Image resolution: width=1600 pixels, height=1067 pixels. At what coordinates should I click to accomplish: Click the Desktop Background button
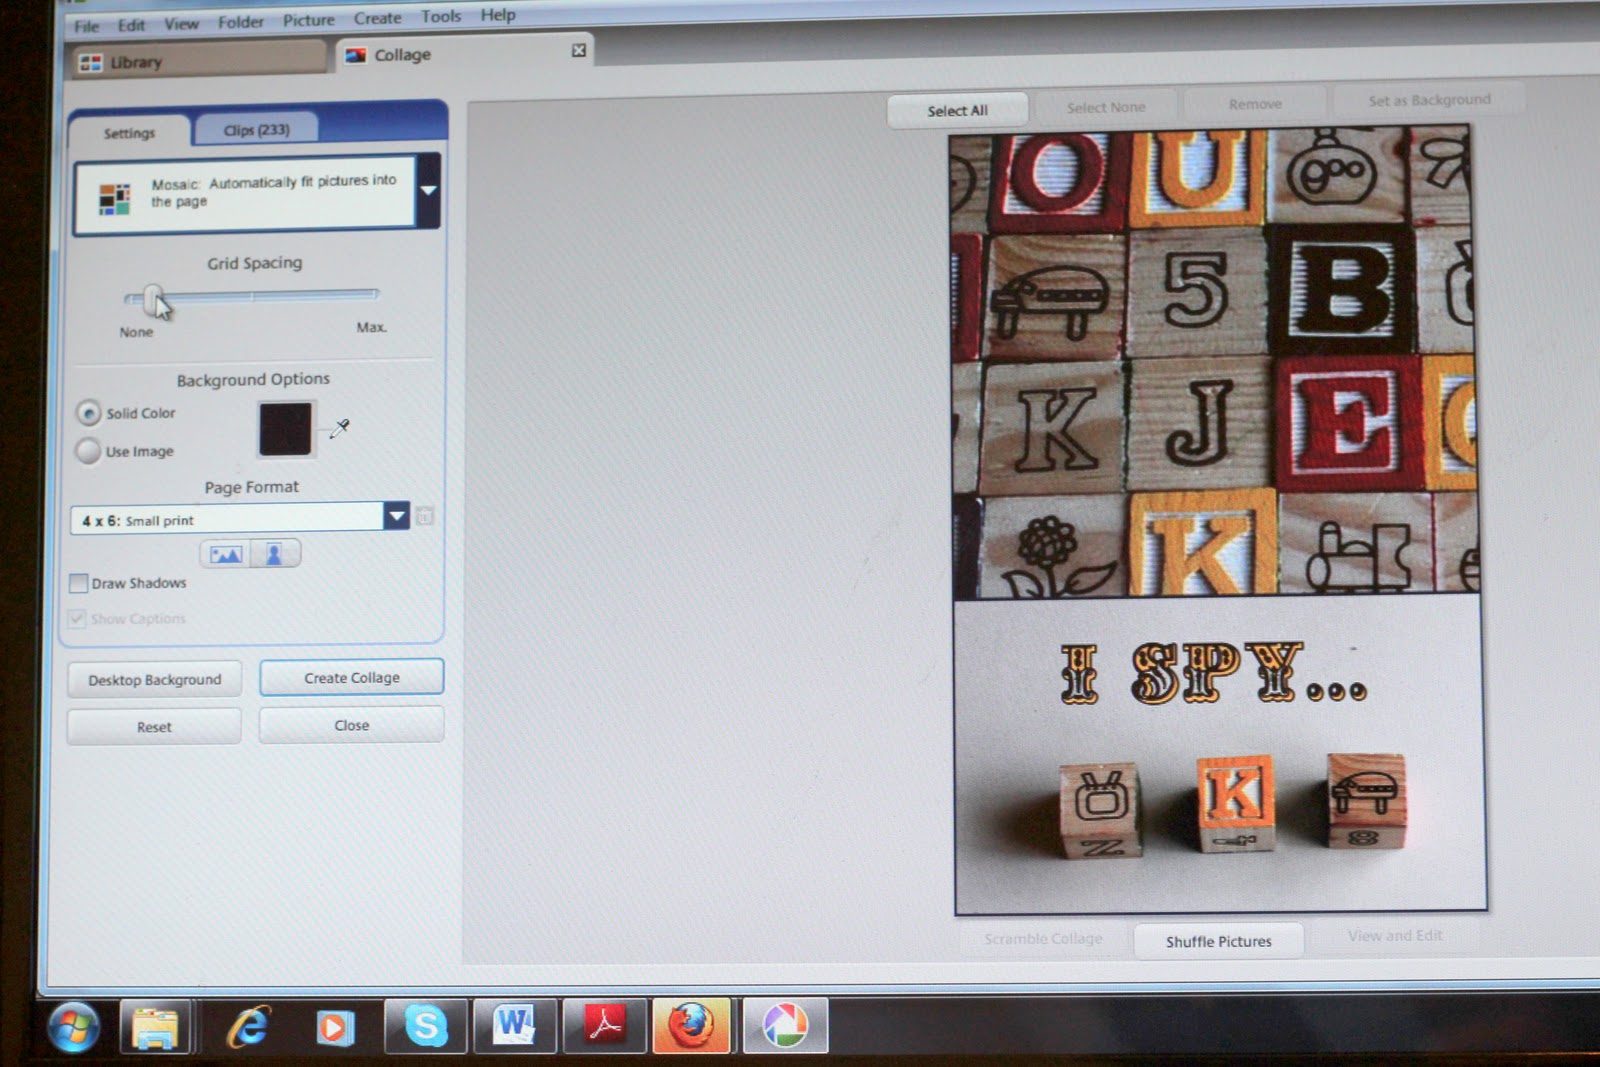click(154, 680)
